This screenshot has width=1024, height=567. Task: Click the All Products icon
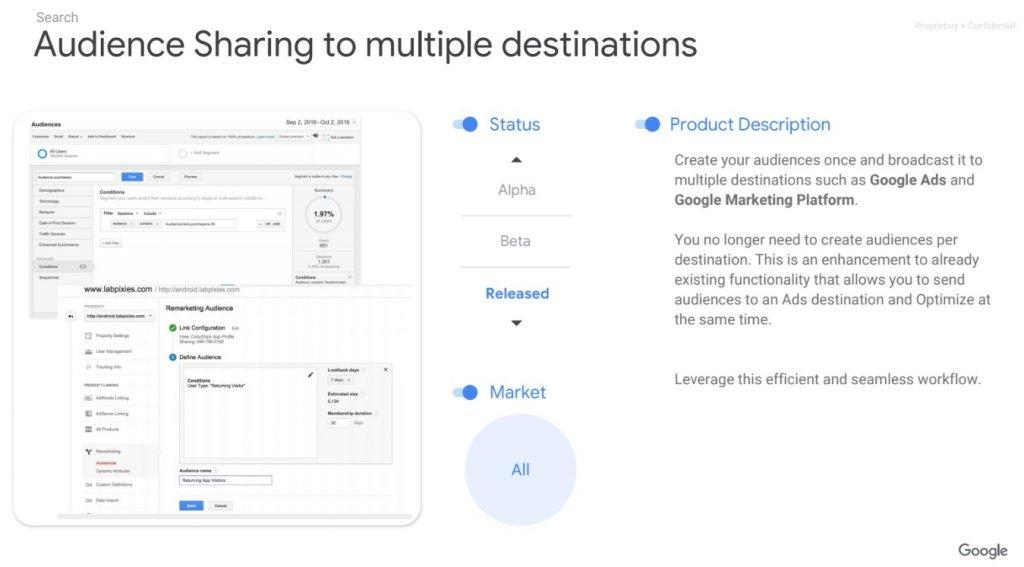[88, 429]
